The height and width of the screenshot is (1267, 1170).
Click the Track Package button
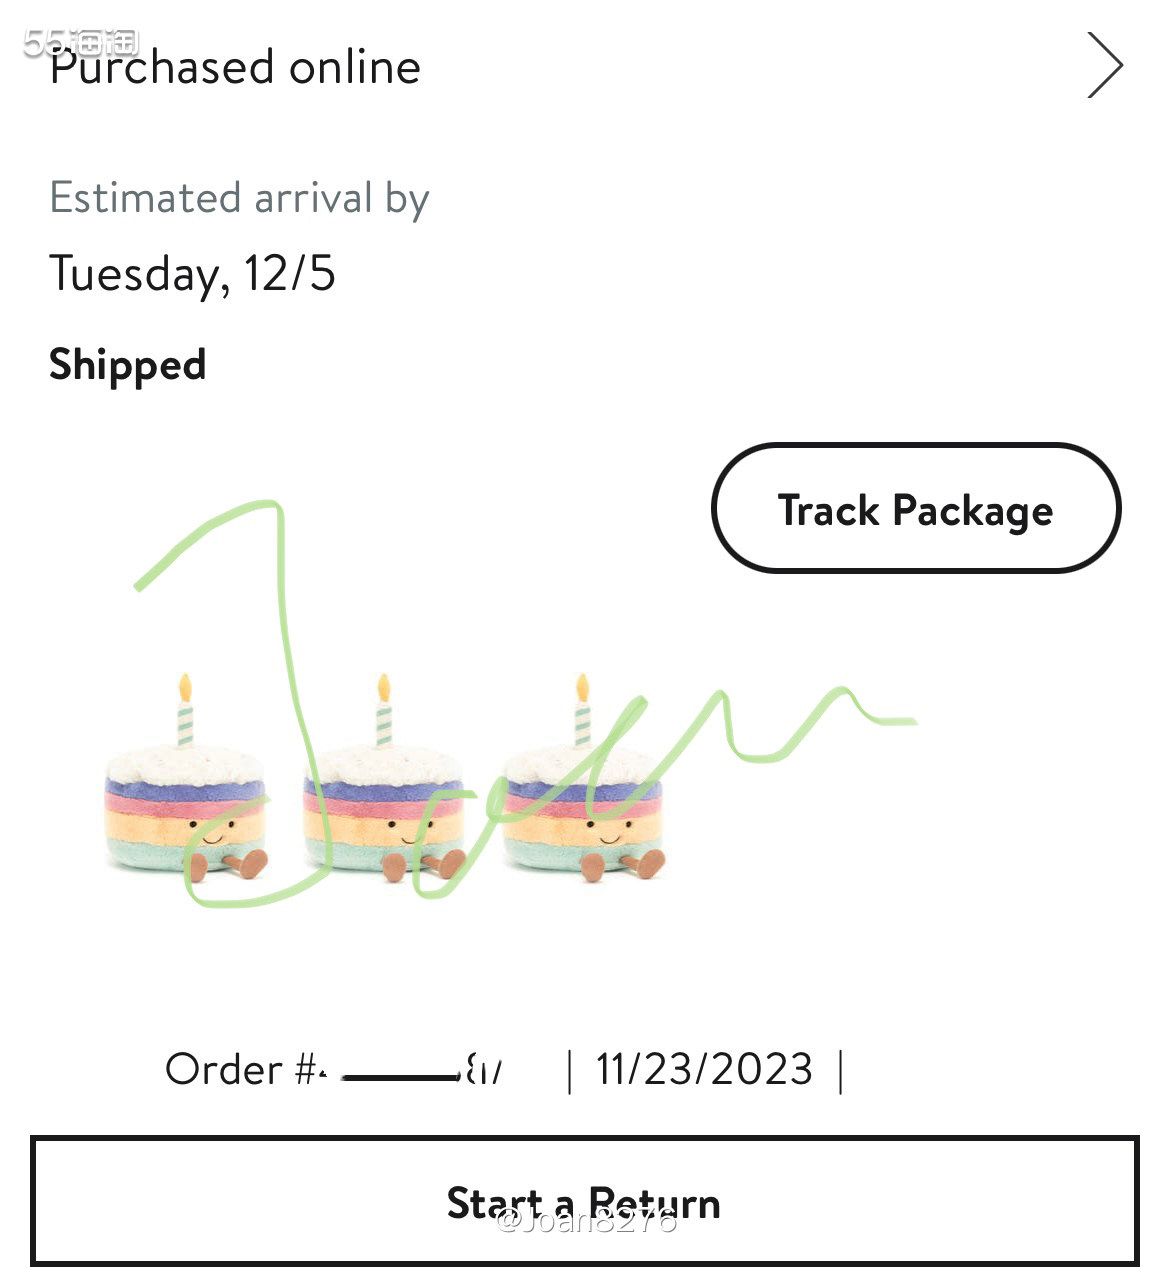[x=916, y=508]
